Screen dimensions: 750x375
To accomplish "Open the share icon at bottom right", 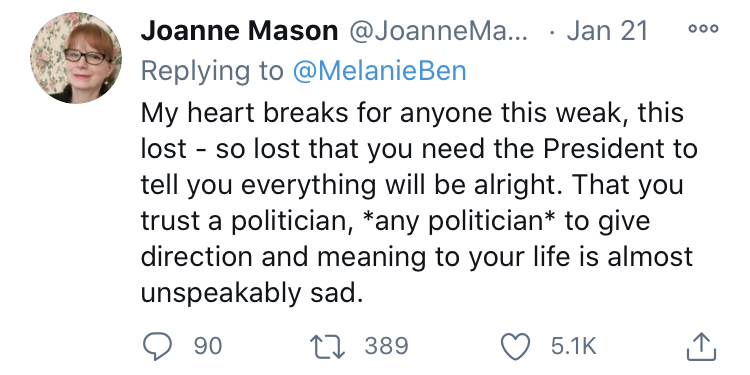I will (702, 346).
